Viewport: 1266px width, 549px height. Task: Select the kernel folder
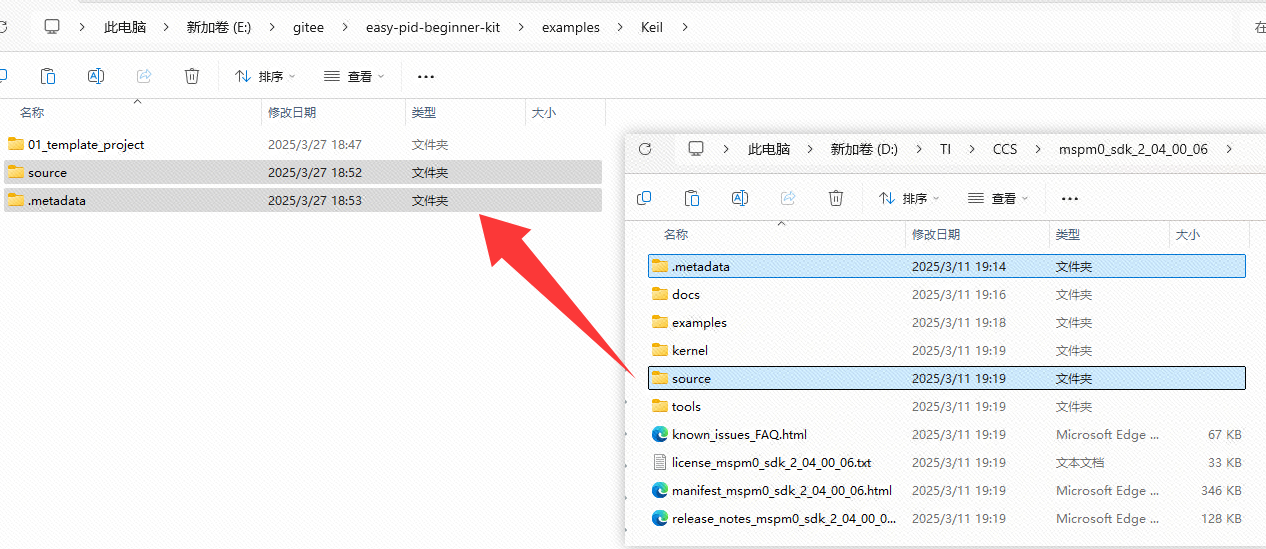point(947,351)
